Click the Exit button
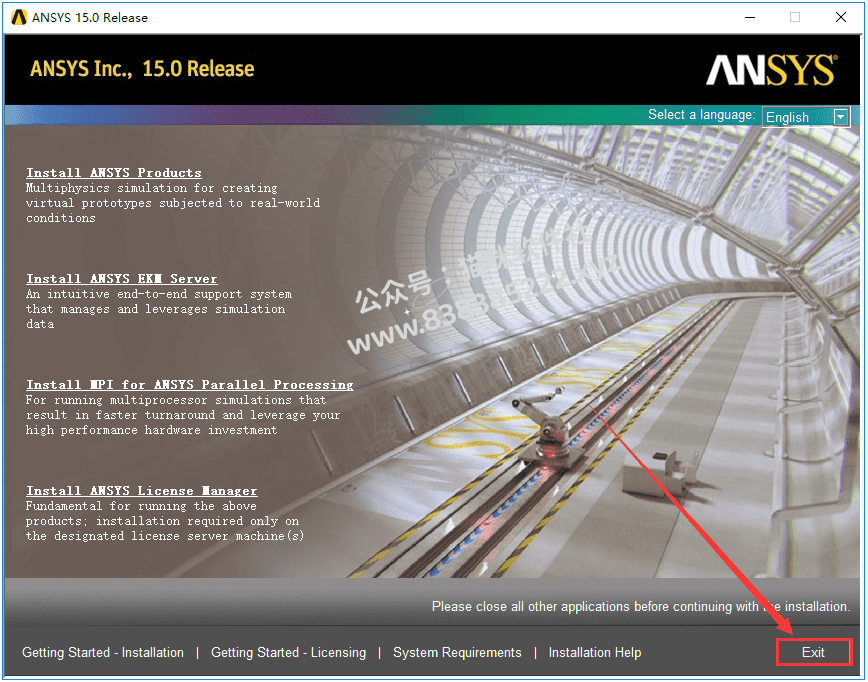Viewport: 868px width, 682px height. [813, 652]
